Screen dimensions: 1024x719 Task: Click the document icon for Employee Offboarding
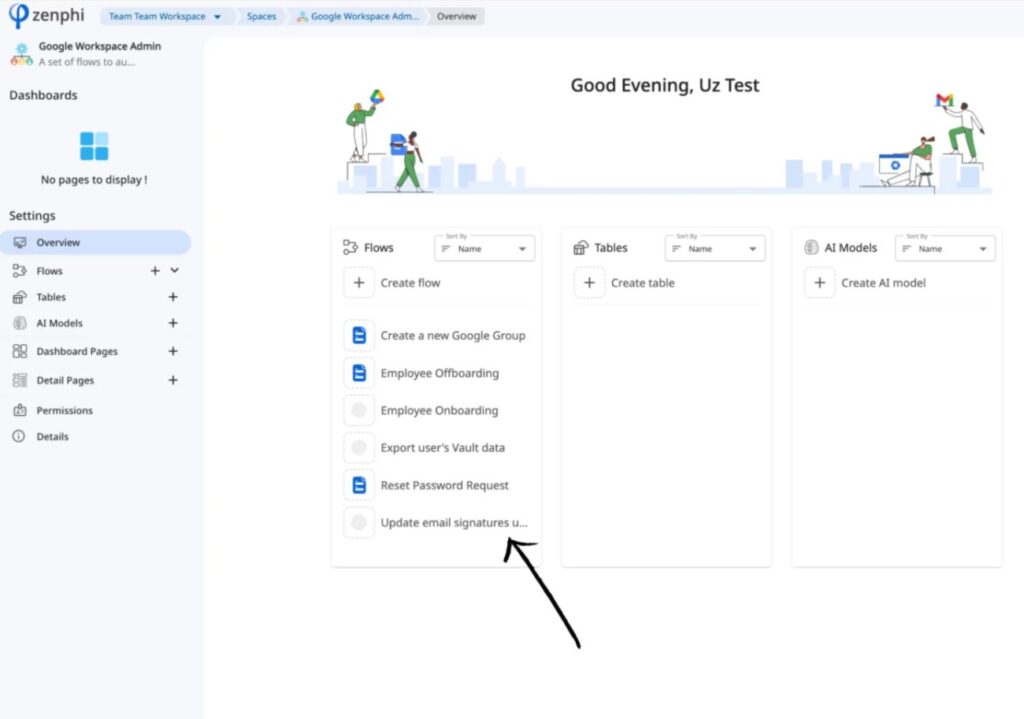click(x=359, y=373)
